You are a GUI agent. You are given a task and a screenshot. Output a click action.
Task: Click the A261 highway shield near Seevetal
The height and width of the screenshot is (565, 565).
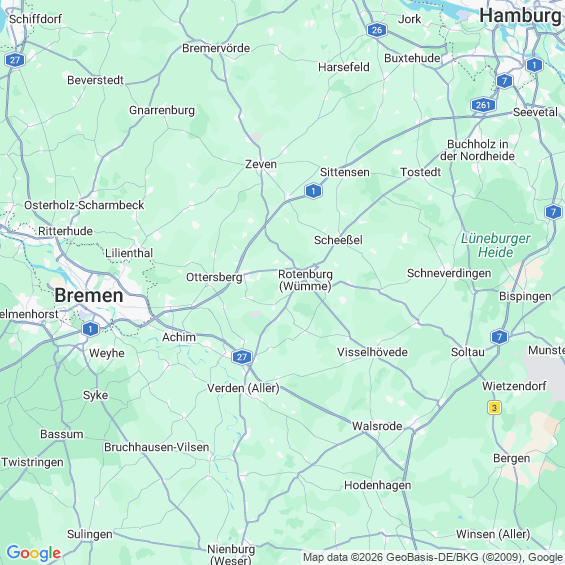click(x=483, y=105)
